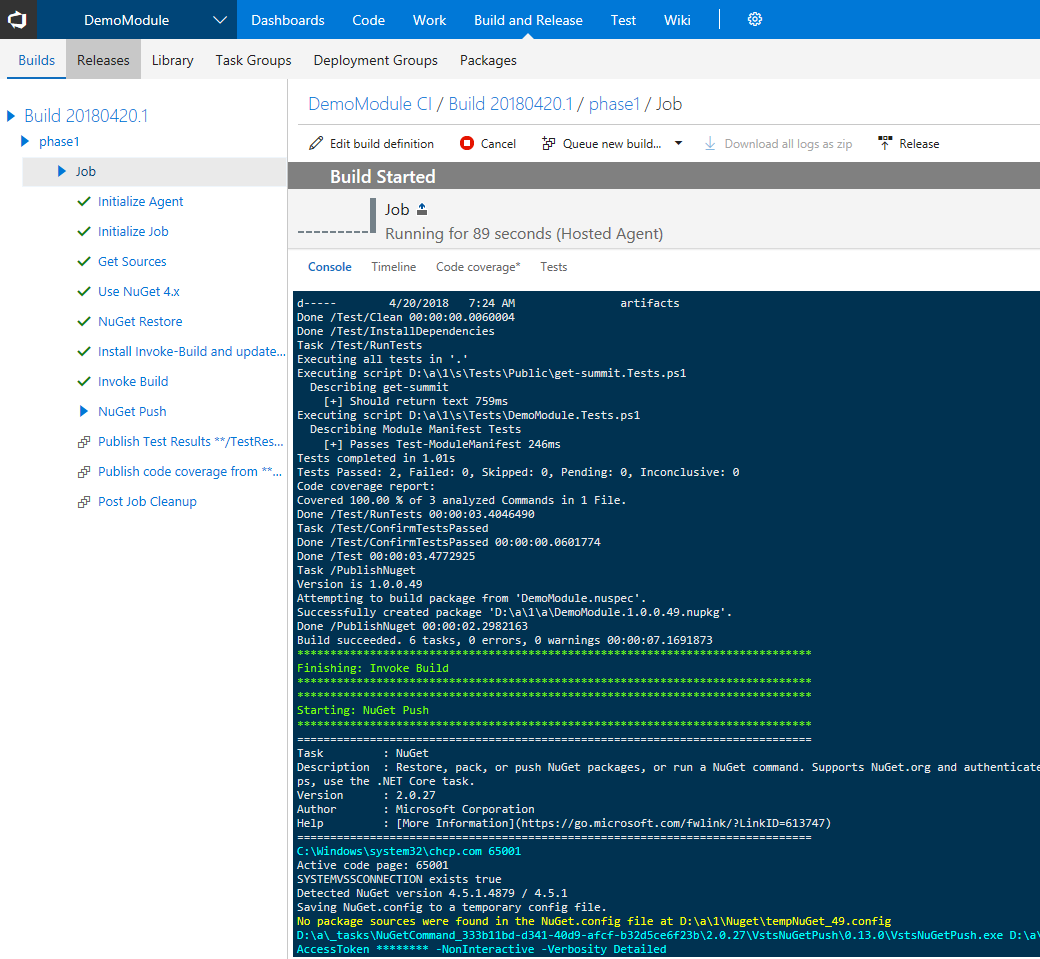This screenshot has height=959, width=1040.
Task: Select Initialize Agent step
Action: [x=141, y=201]
